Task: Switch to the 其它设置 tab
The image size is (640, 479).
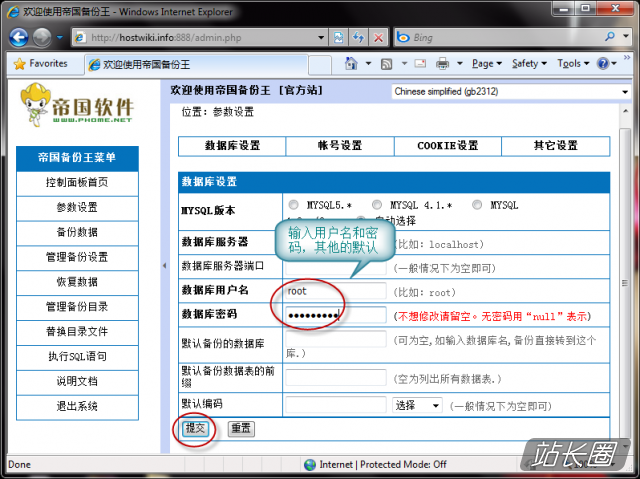Action: (556, 146)
